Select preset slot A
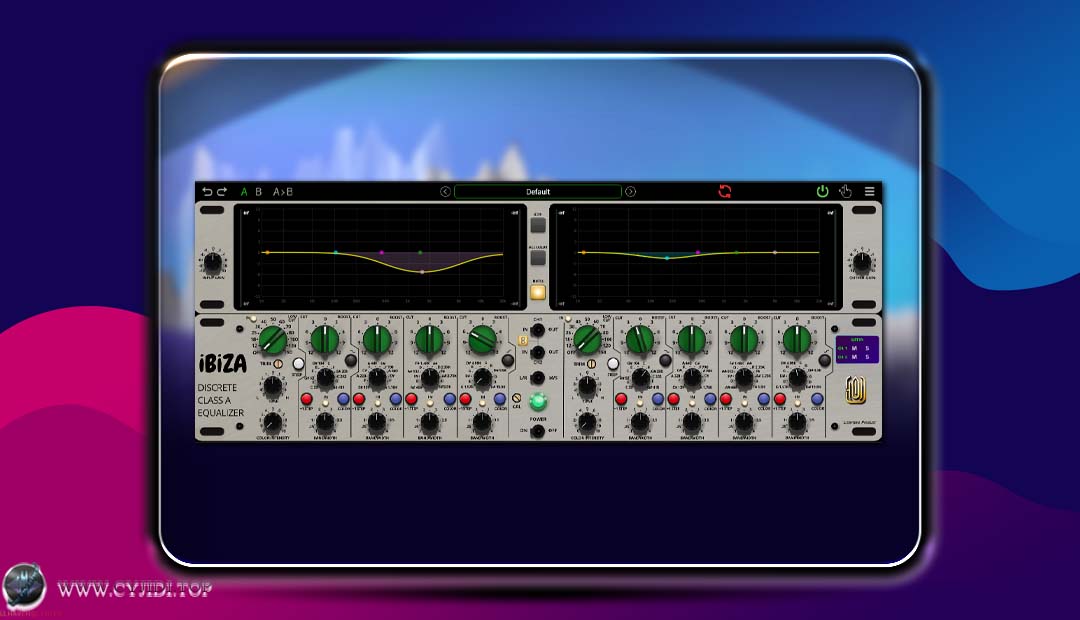Image resolution: width=1080 pixels, height=620 pixels. tap(244, 192)
